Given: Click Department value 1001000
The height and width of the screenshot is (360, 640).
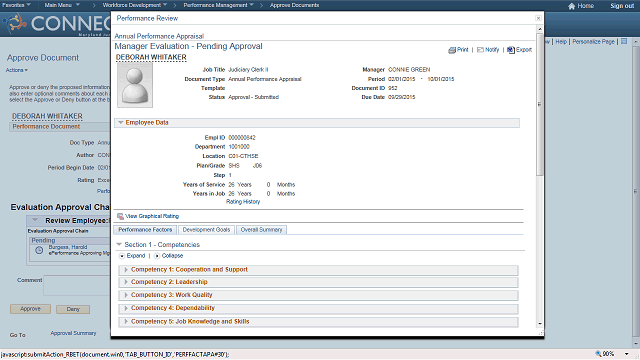Looking at the screenshot, I should (x=239, y=147).
